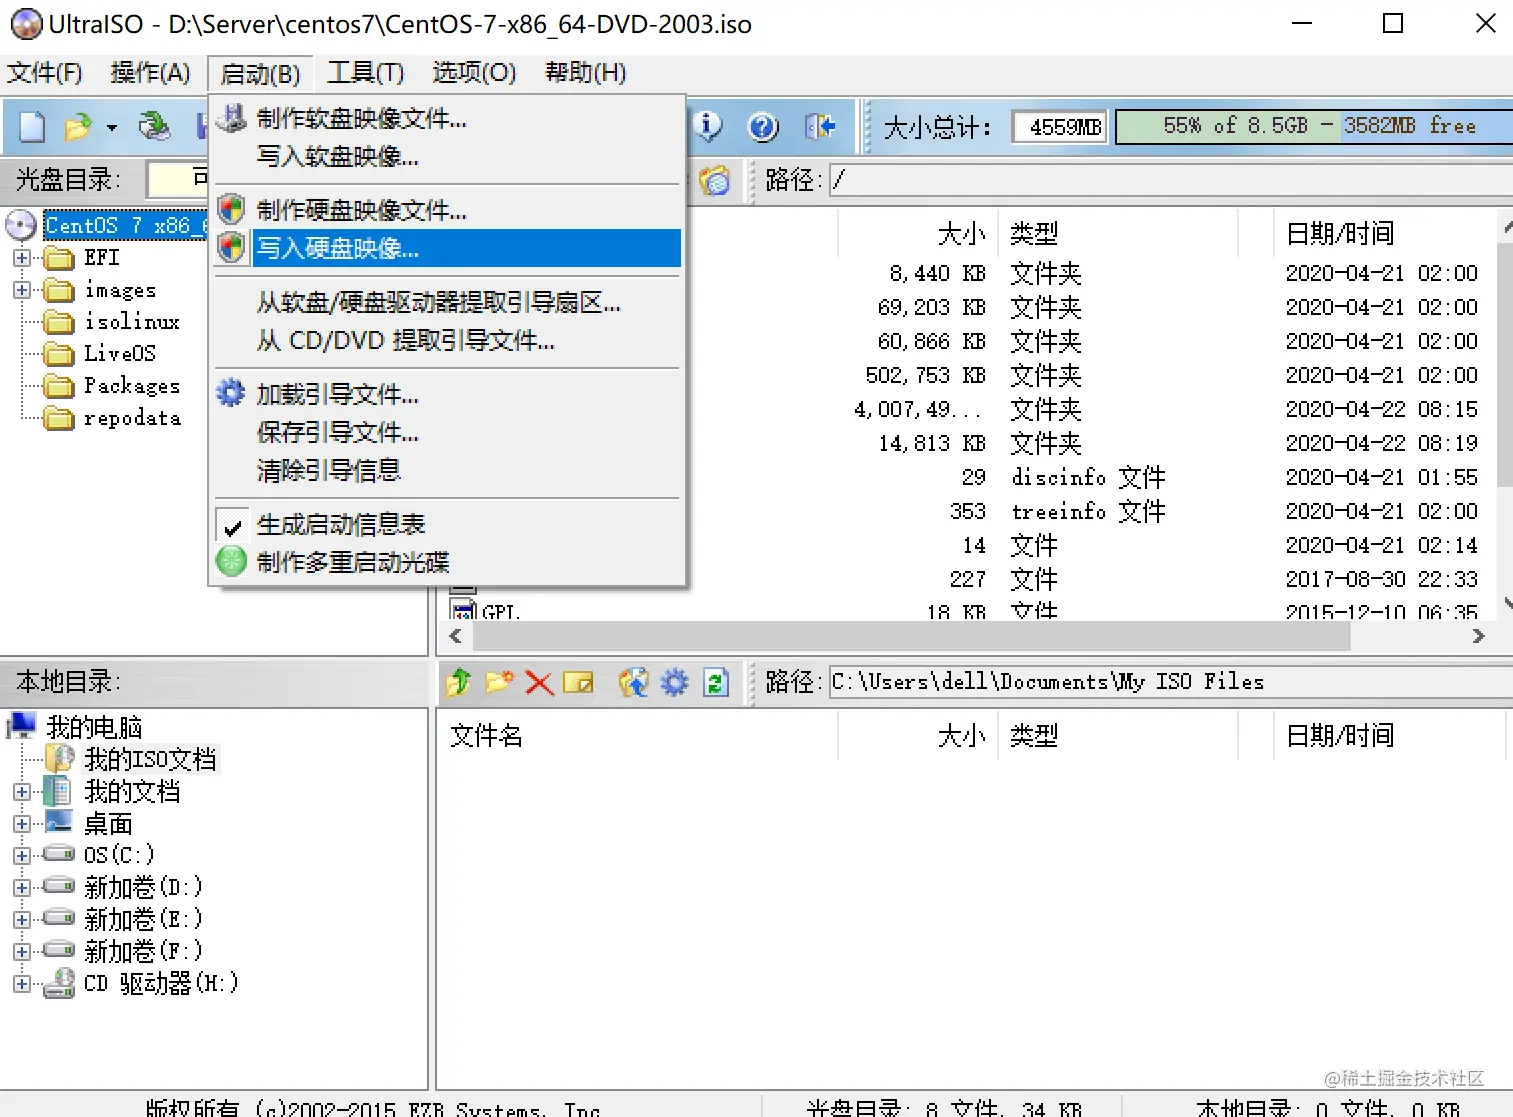Image resolution: width=1513 pixels, height=1117 pixels.
Task: Click the Packages folder icon
Action: pos(59,386)
